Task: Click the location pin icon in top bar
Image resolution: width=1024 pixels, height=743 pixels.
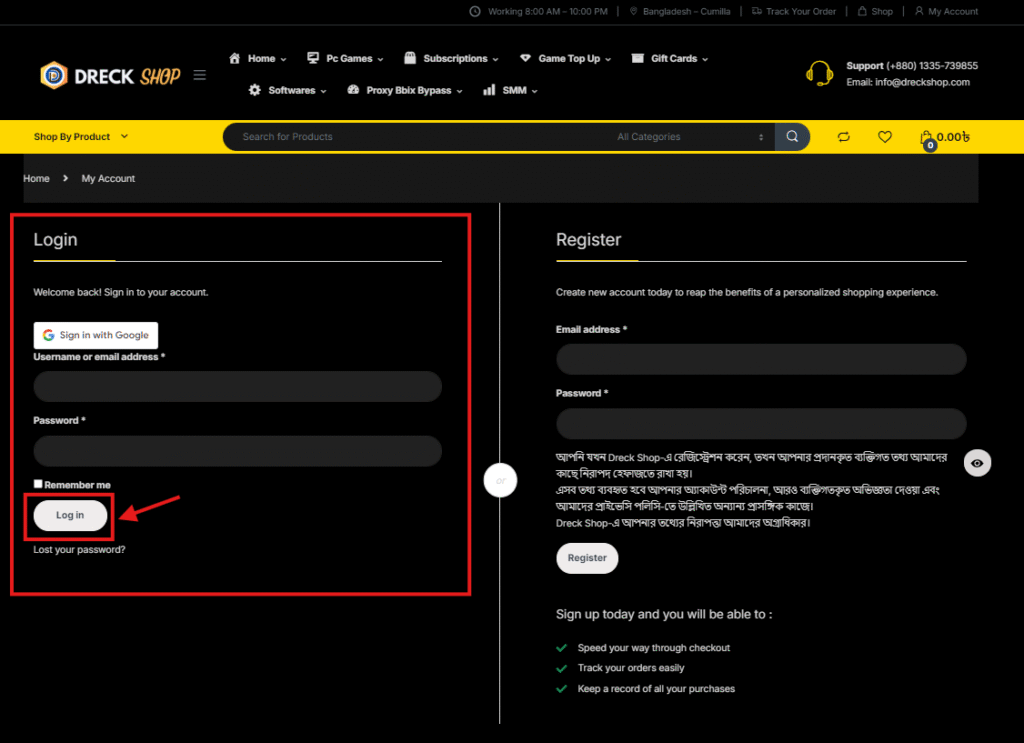Action: pos(633,11)
